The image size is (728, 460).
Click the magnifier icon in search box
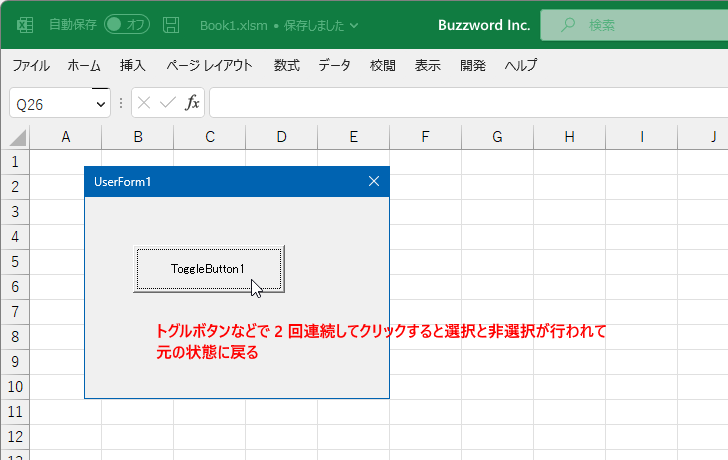(568, 25)
